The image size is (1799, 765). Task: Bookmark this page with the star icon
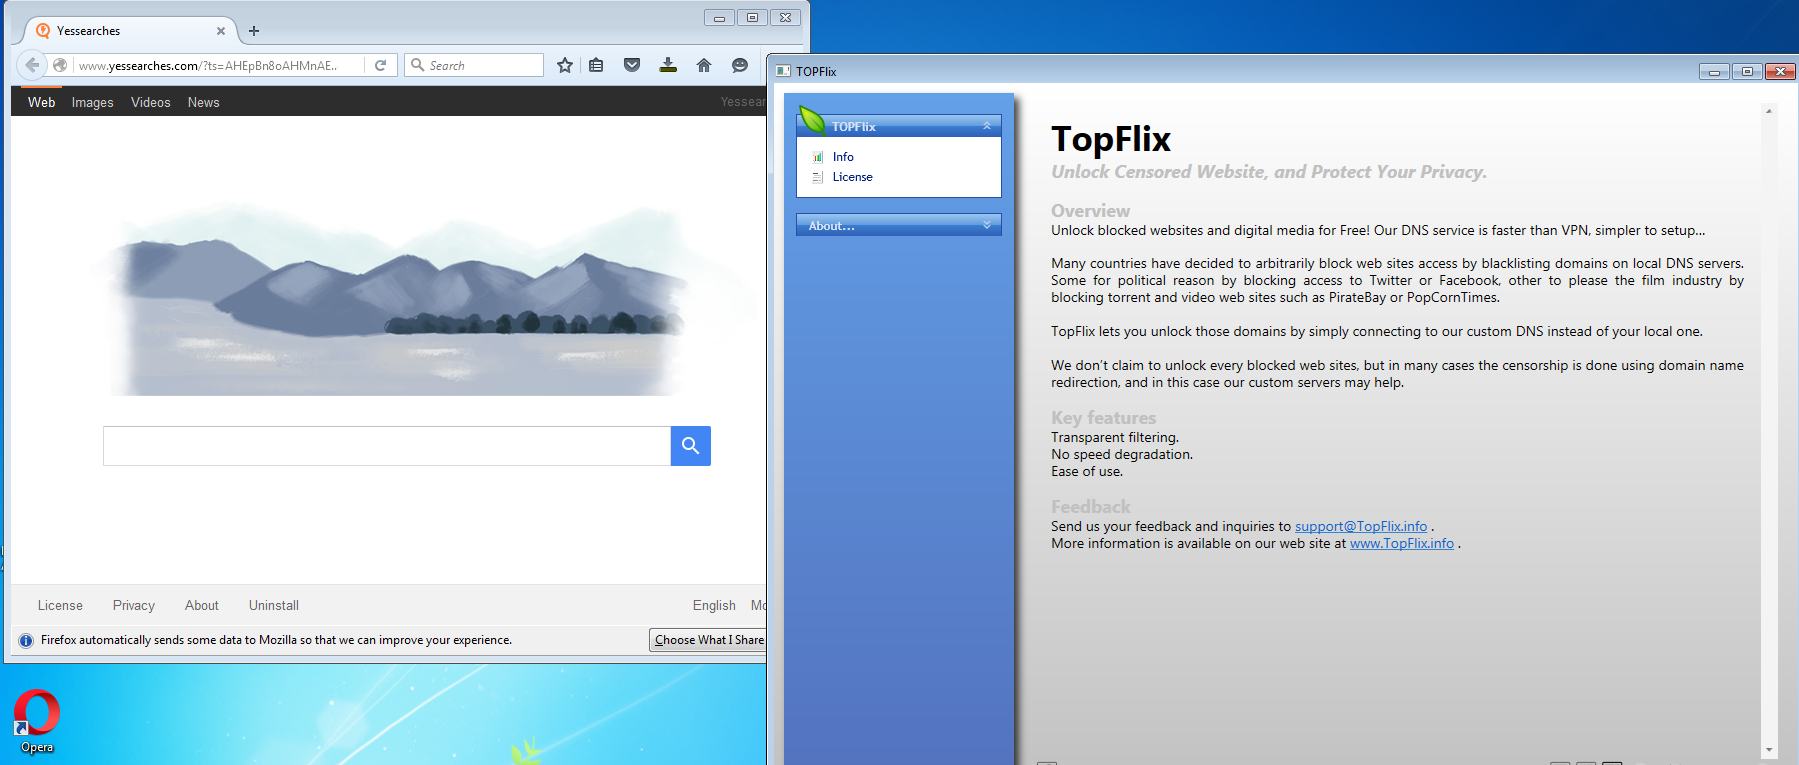coord(565,65)
